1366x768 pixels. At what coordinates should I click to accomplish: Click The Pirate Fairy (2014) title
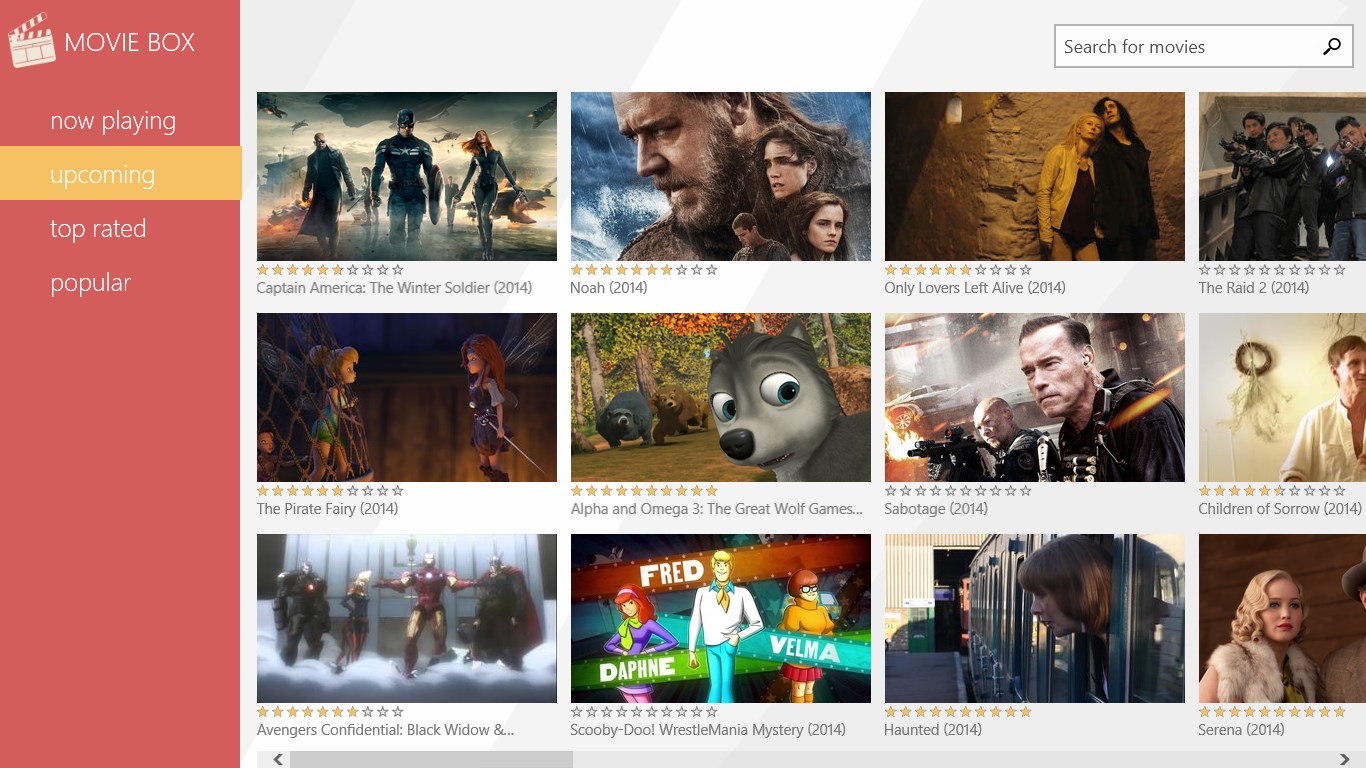click(x=327, y=509)
